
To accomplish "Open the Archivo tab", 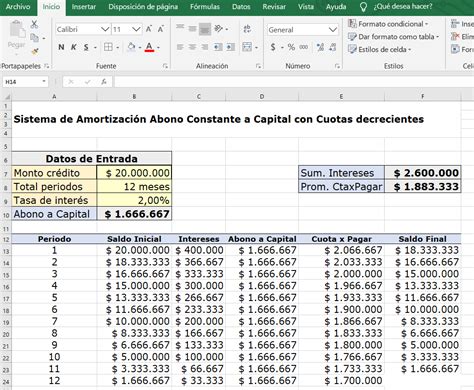I will [18, 7].
